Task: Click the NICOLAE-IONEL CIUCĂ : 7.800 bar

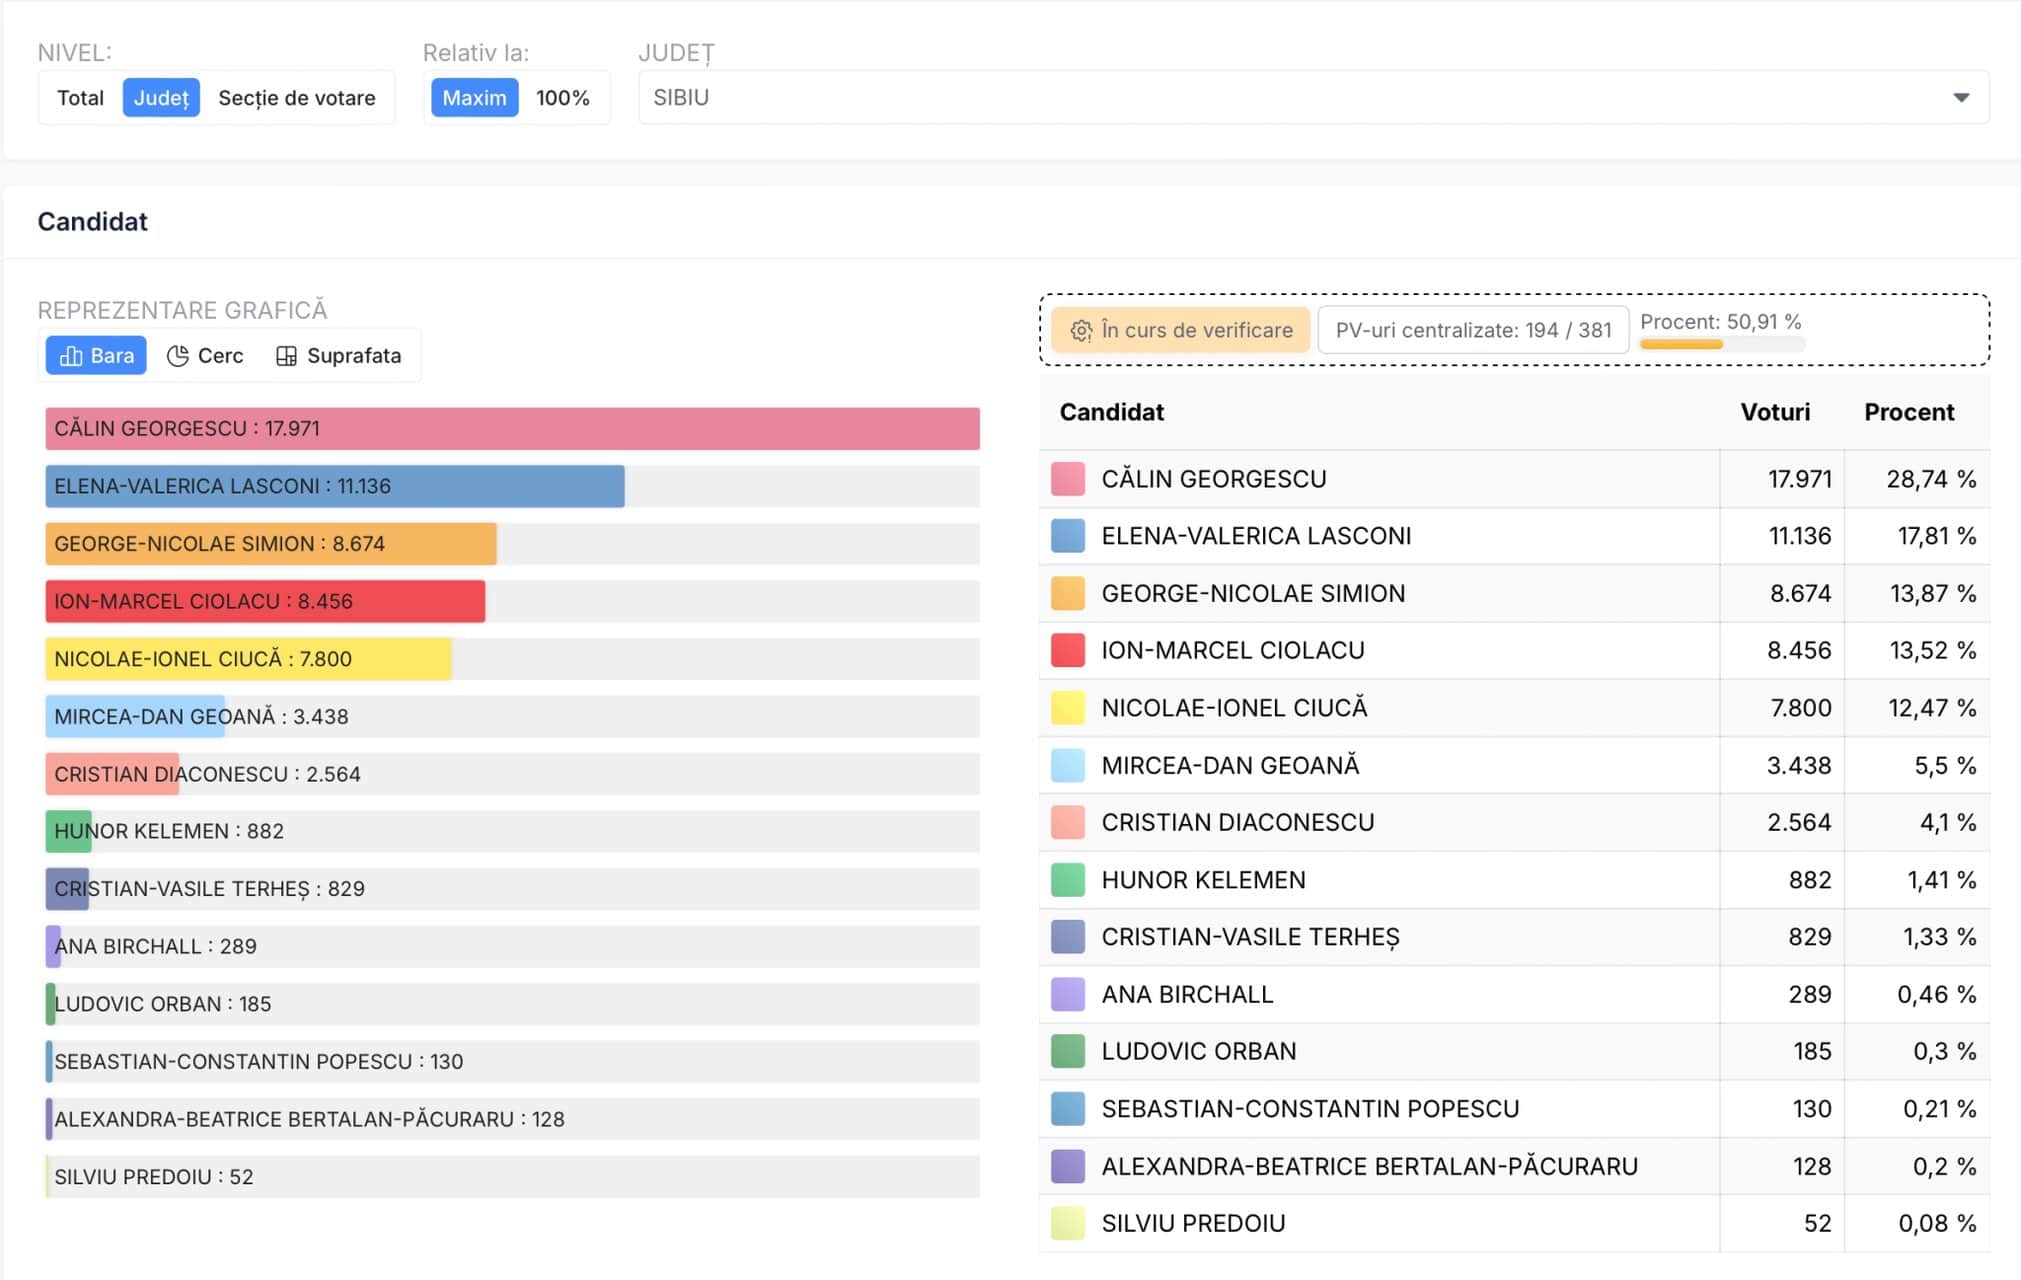Action: click(249, 659)
